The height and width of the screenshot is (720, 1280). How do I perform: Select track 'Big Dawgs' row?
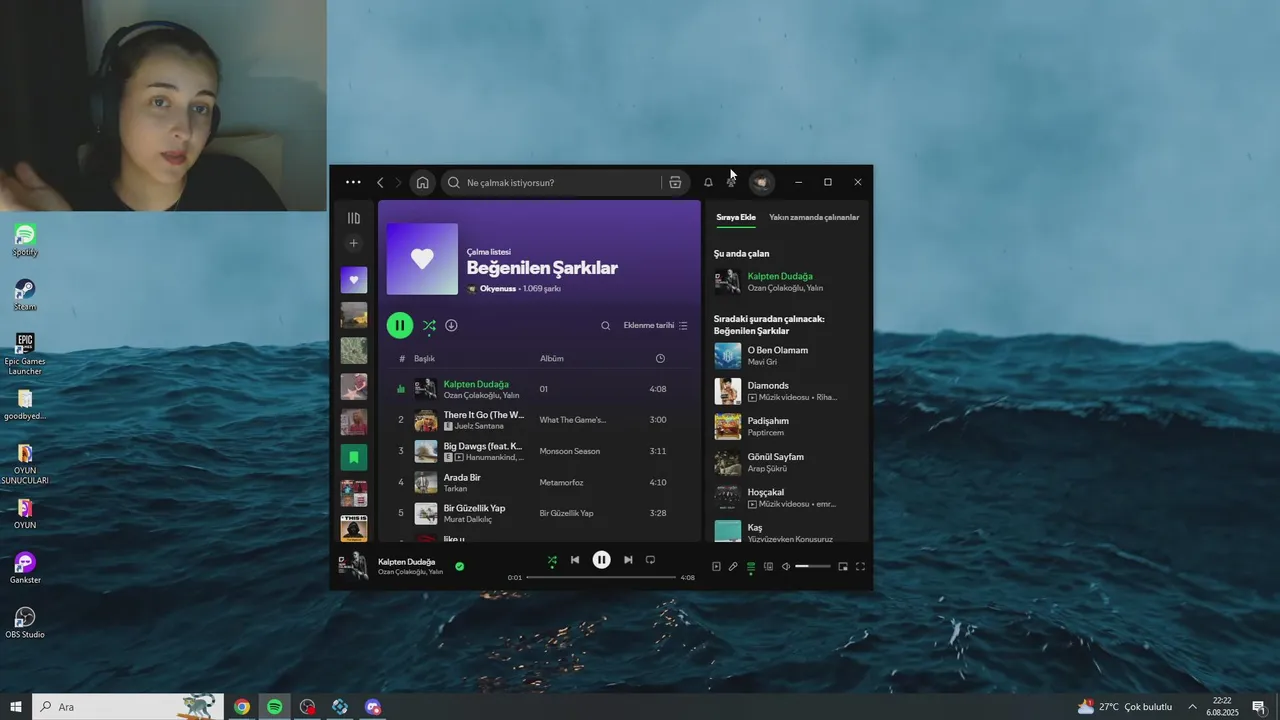tap(538, 451)
